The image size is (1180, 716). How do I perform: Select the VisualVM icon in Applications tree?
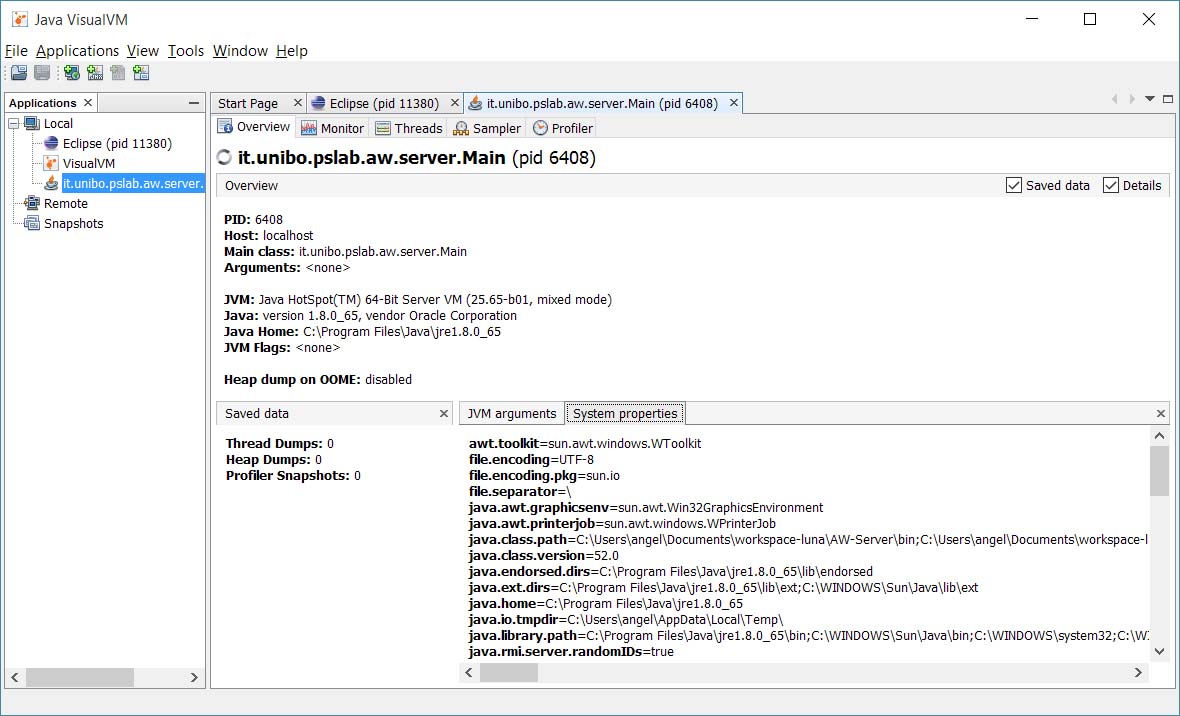[x=51, y=163]
